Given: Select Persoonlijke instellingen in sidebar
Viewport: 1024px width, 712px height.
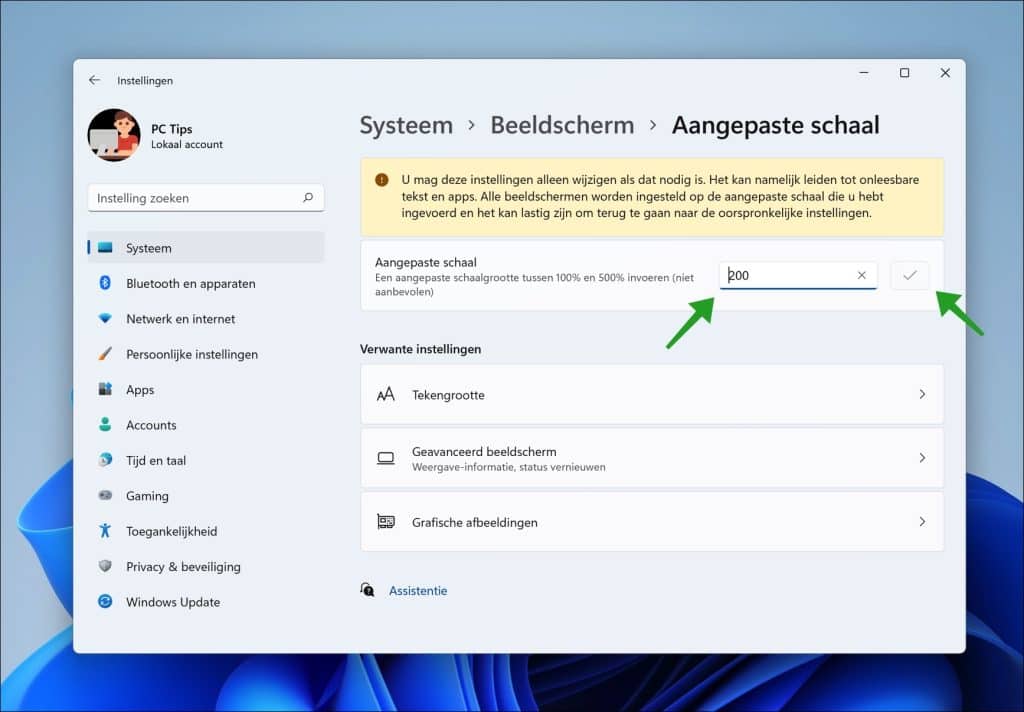Looking at the screenshot, I should point(191,354).
